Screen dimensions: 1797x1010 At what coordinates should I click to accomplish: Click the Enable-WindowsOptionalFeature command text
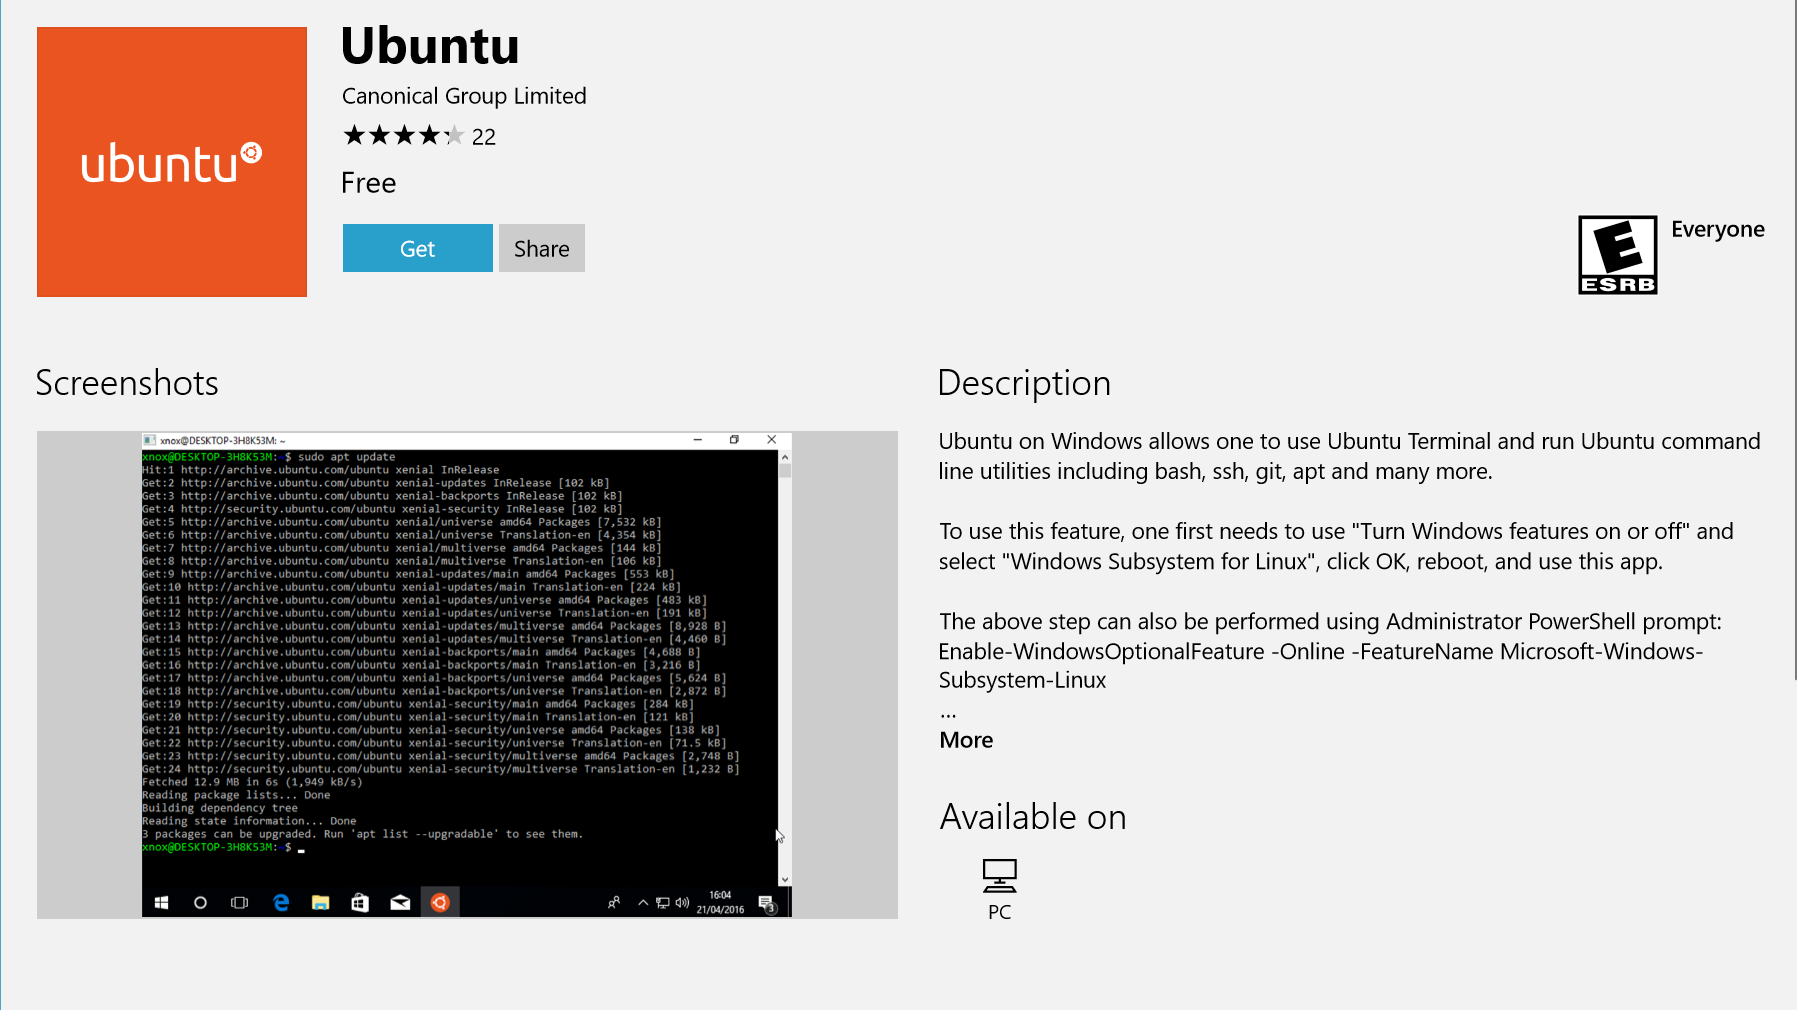1320,666
